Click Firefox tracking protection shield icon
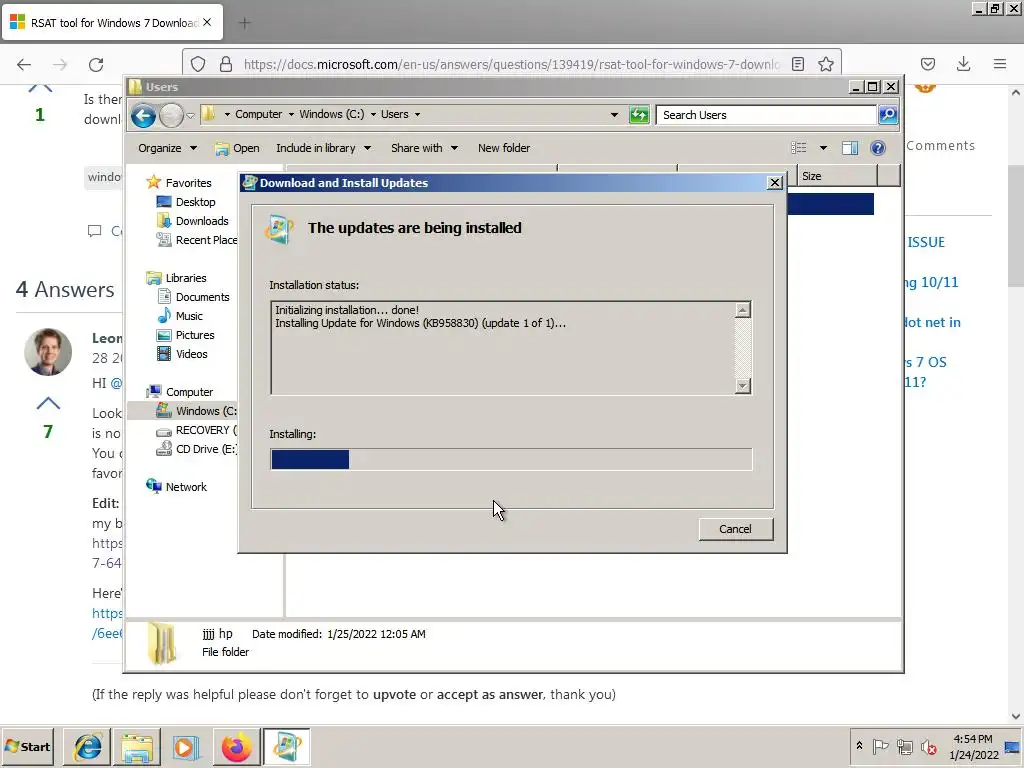 (198, 64)
